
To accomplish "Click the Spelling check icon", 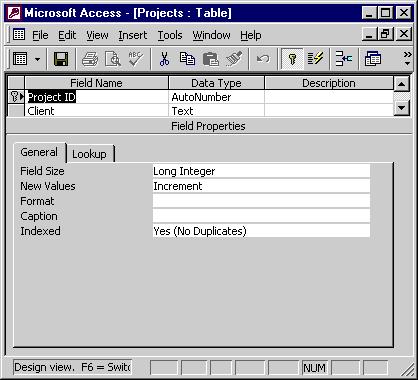I will [135, 59].
